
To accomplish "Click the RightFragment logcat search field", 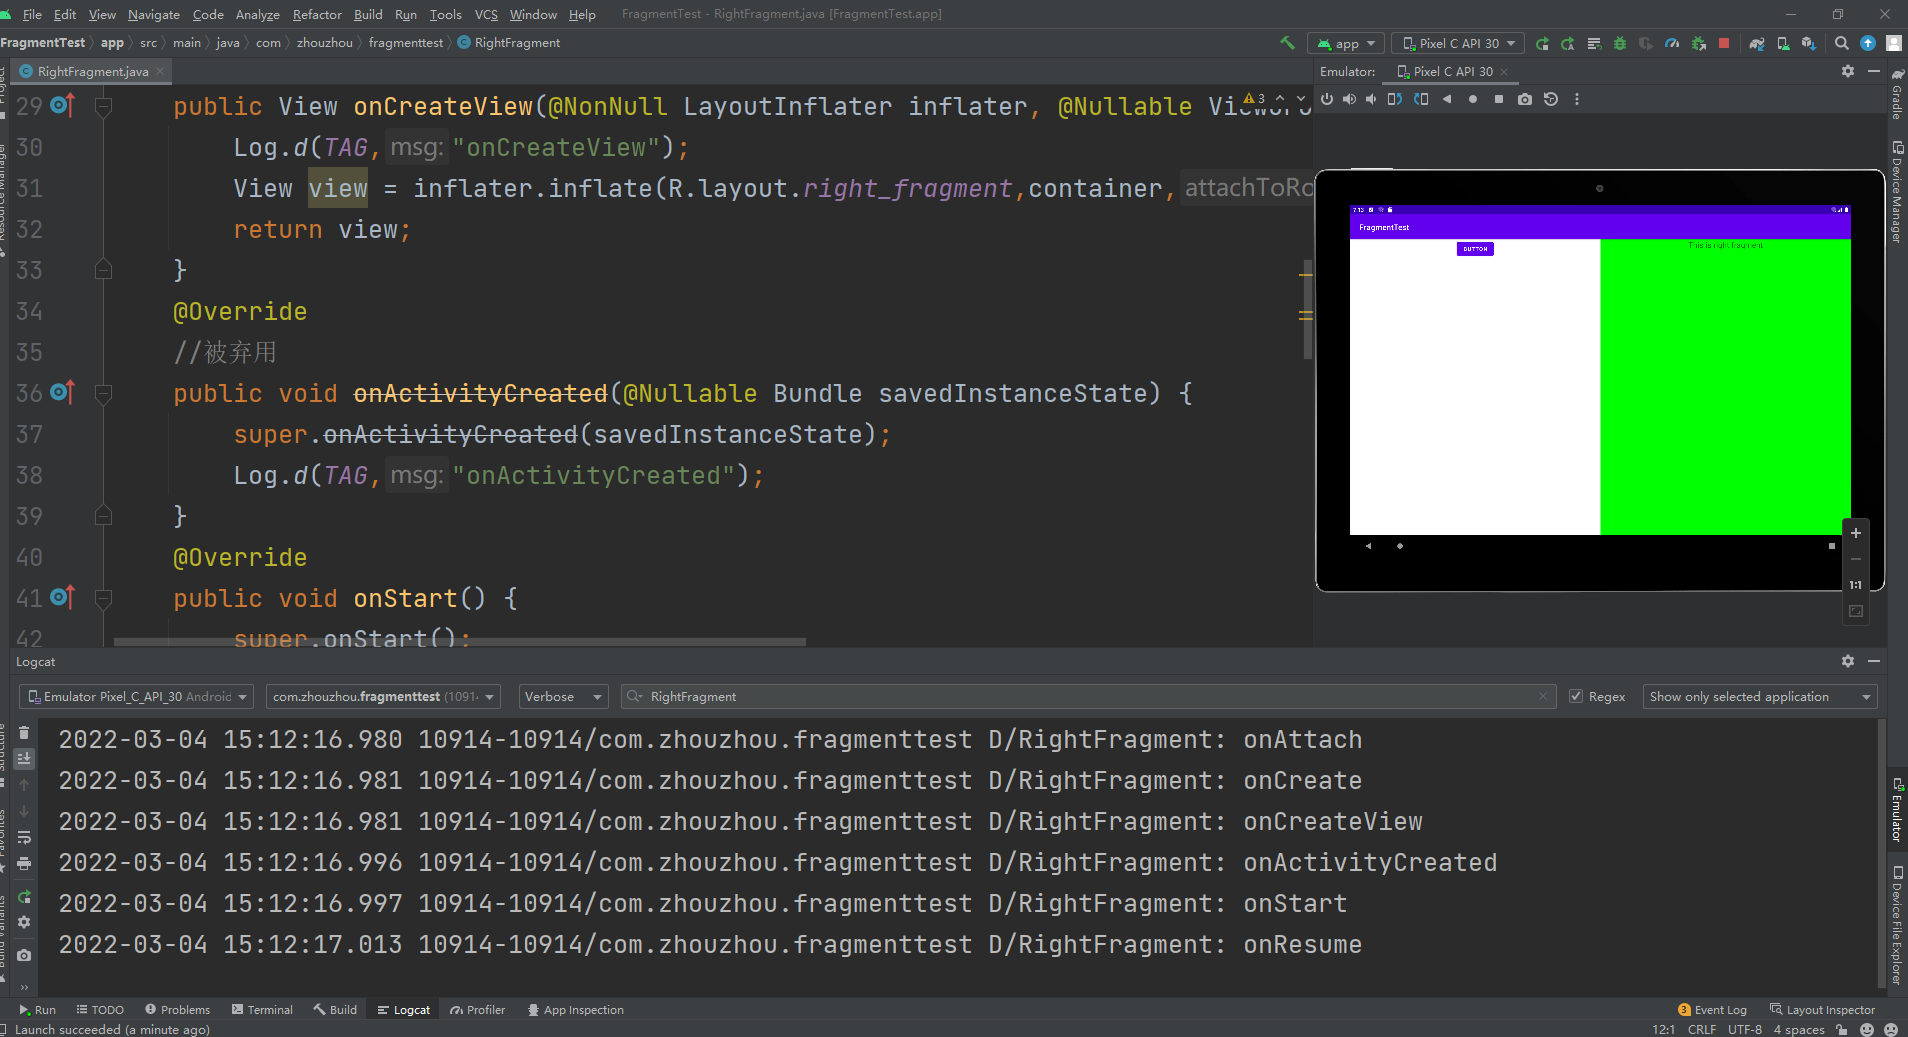I will (x=1088, y=697).
